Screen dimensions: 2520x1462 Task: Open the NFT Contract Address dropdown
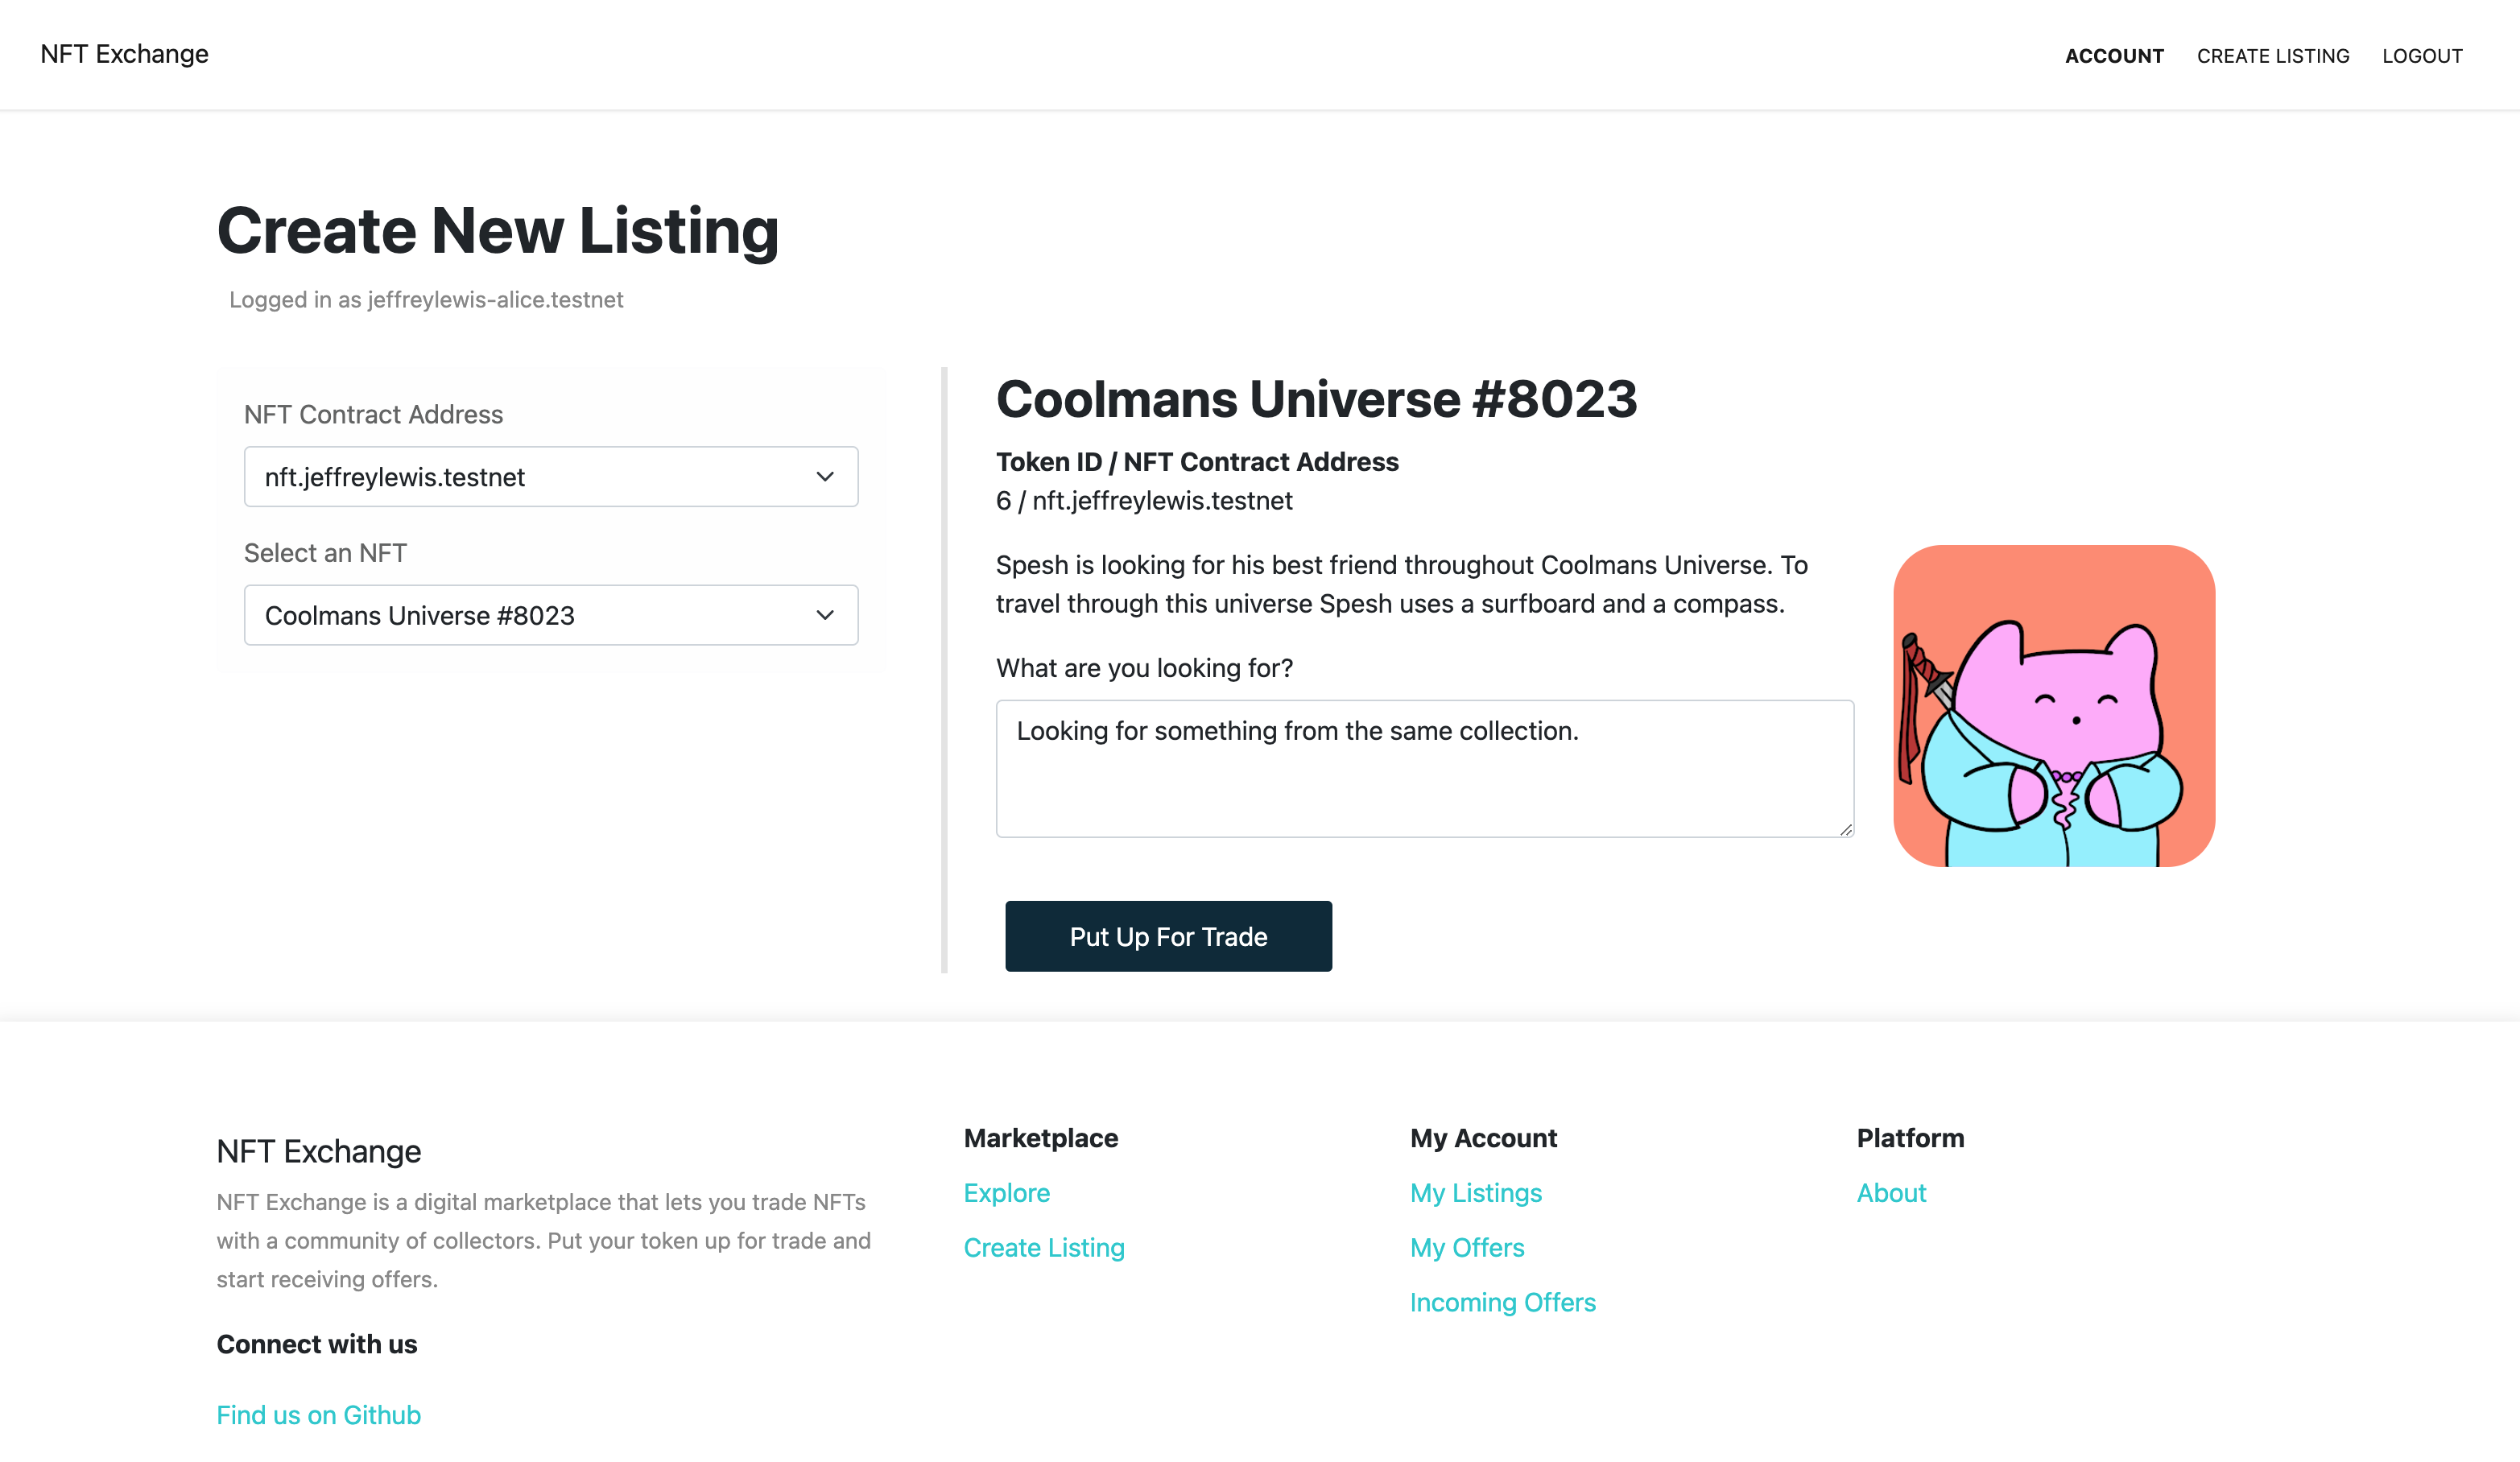click(550, 477)
